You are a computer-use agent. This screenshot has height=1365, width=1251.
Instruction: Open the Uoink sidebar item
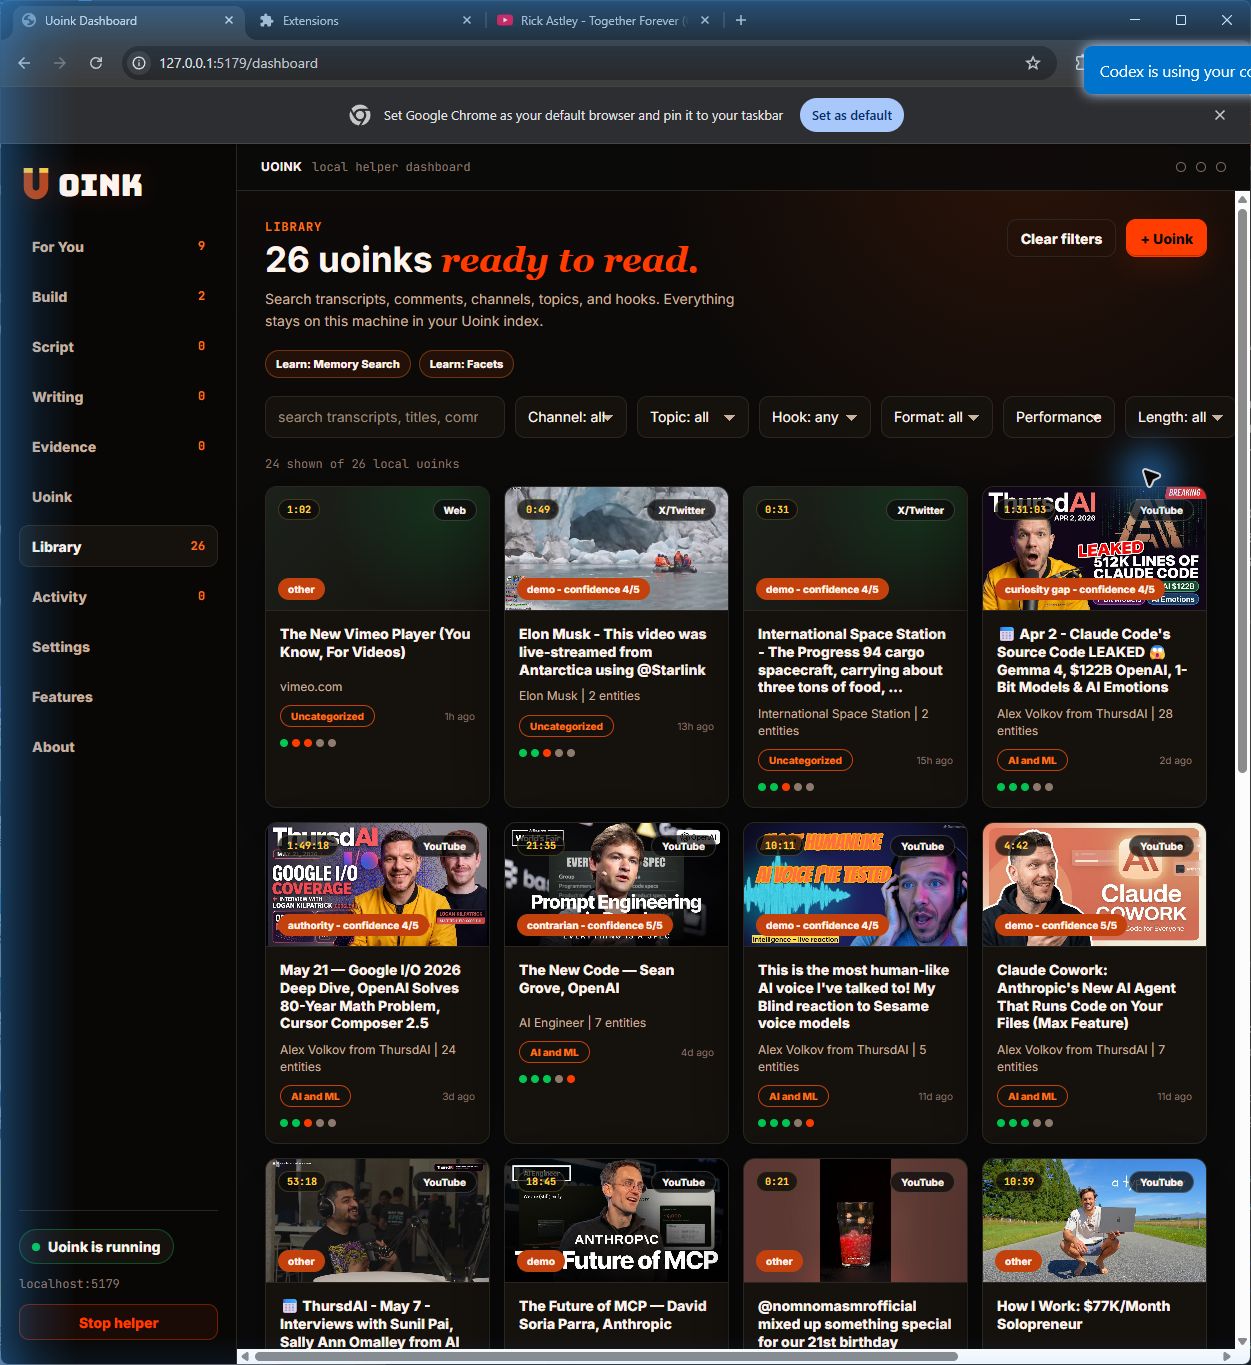118,497
